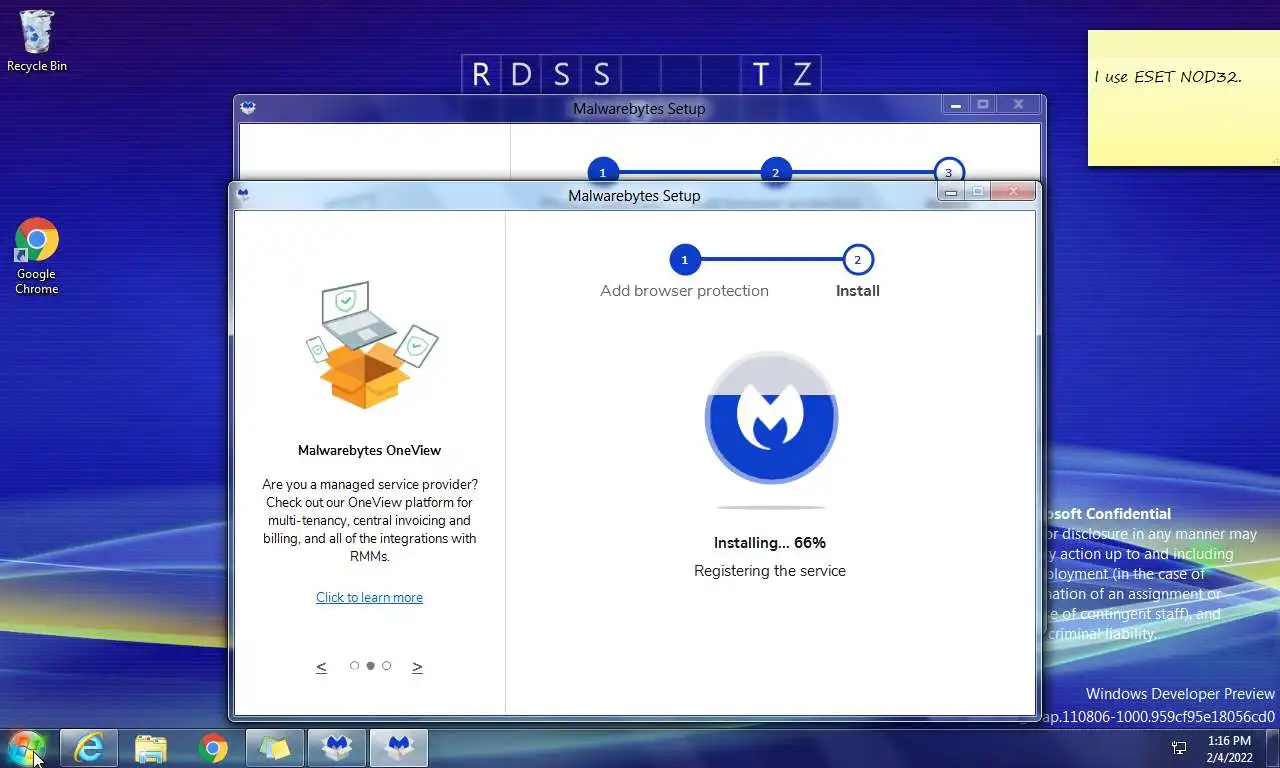Click the network tray icon
This screenshot has width=1280, height=768.
1179,748
